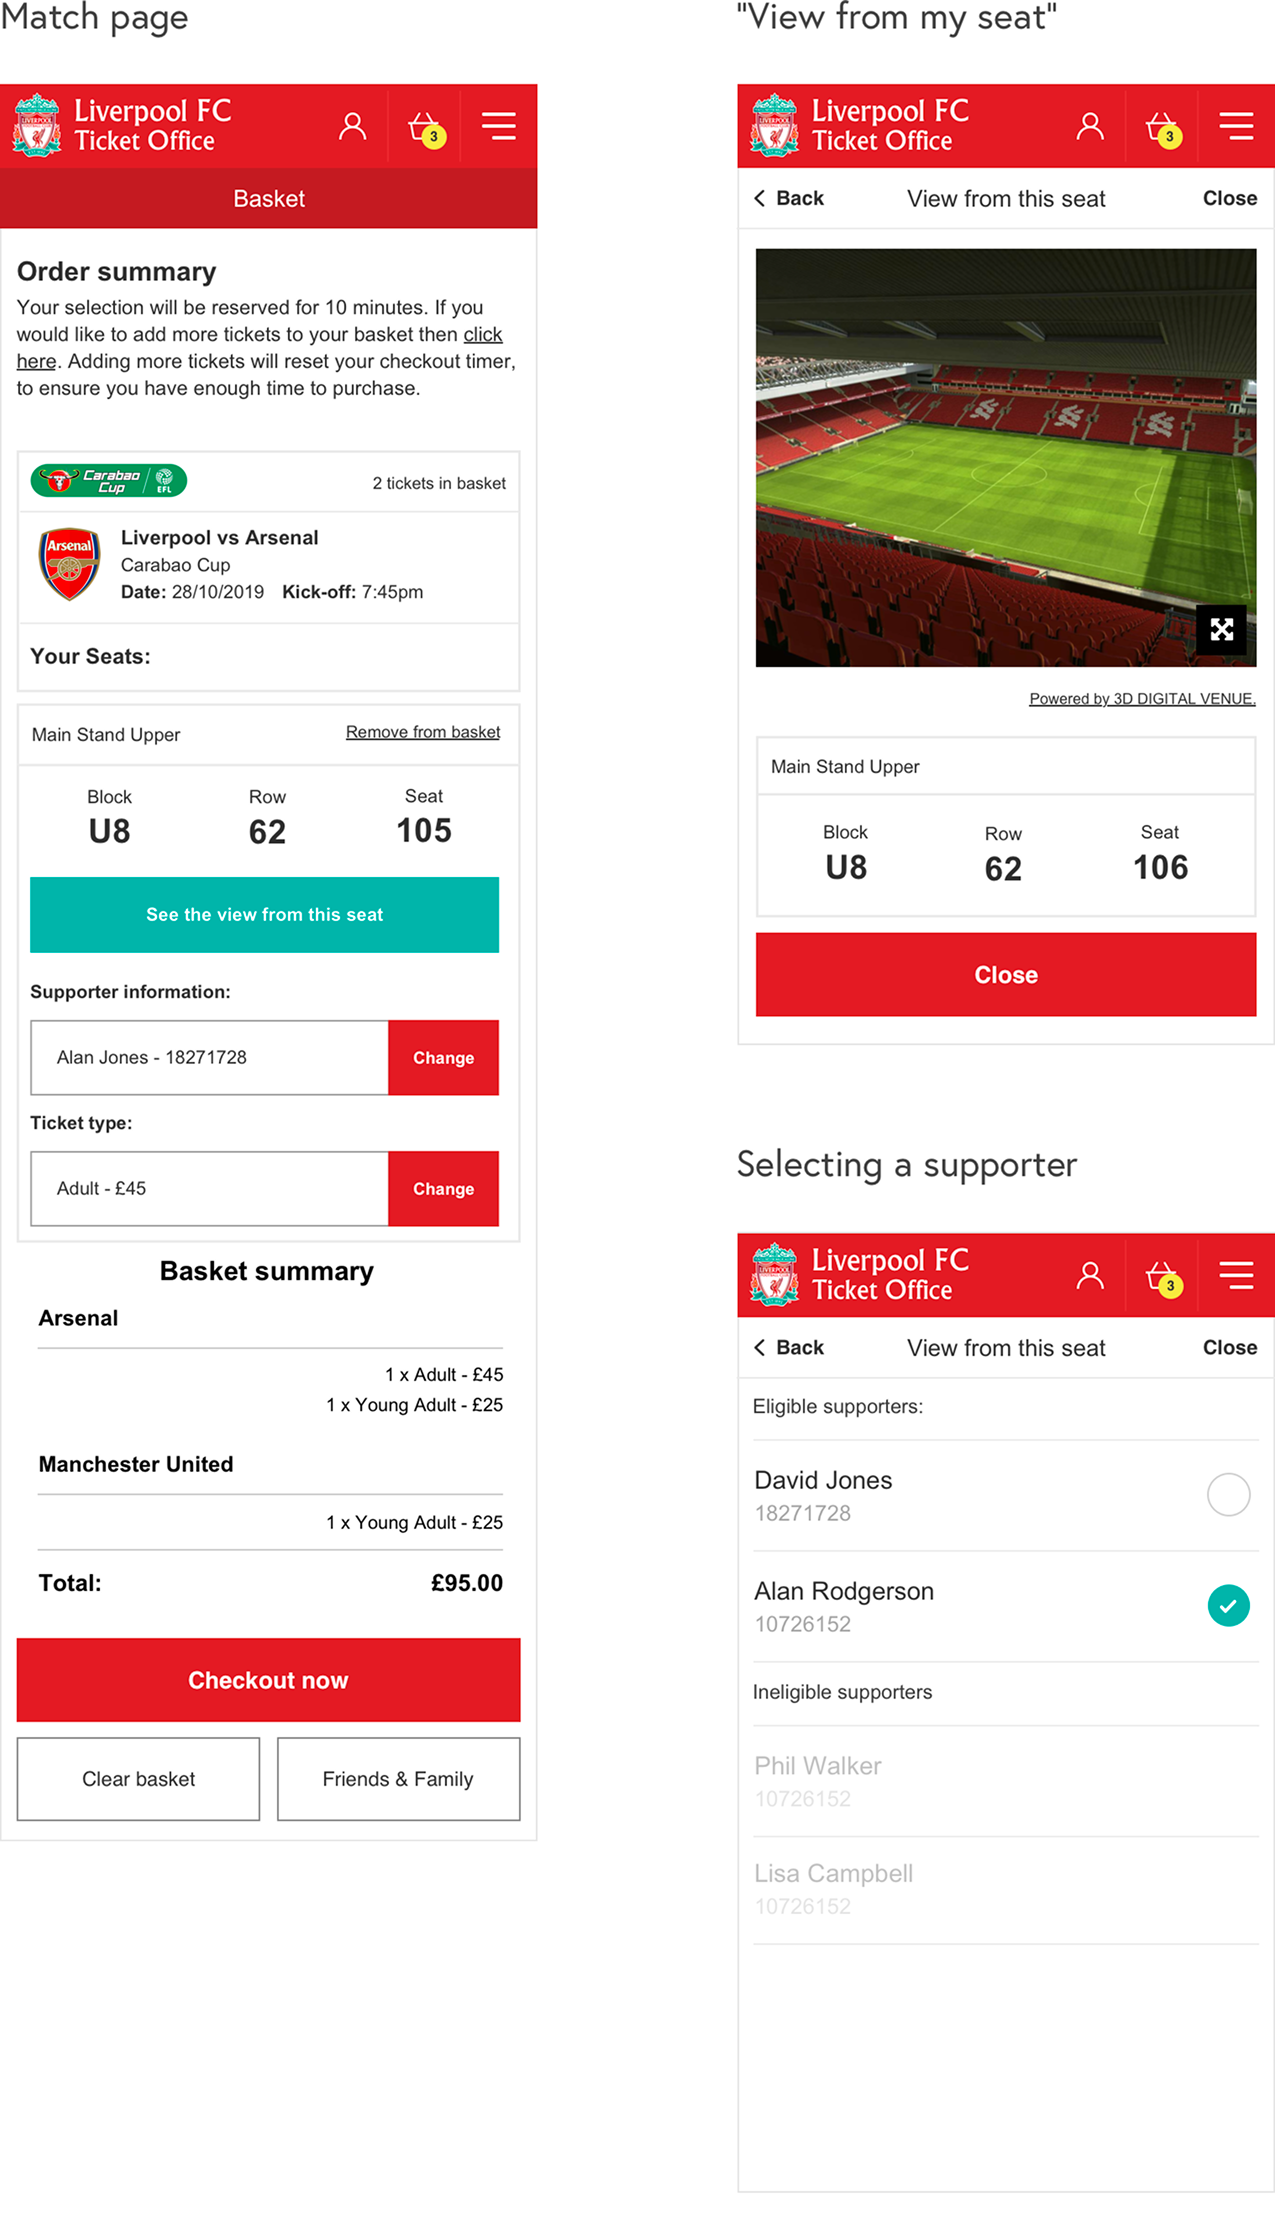1275x2216 pixels.
Task: Expand stadium view to fullscreen
Action: [1221, 629]
